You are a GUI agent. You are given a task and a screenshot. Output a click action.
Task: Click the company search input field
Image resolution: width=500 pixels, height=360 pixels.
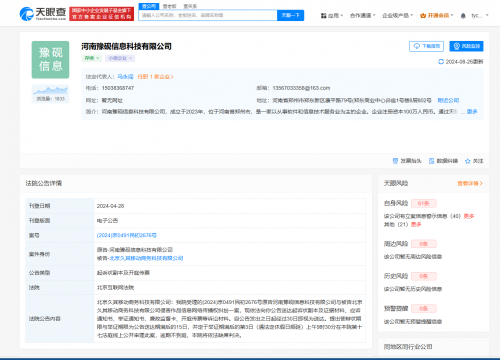click(208, 15)
